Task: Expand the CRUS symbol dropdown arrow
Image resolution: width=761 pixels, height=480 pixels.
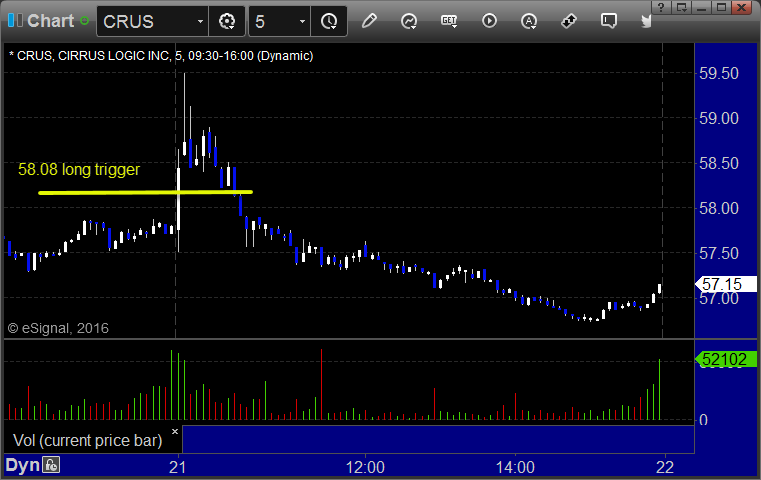Action: (200, 21)
